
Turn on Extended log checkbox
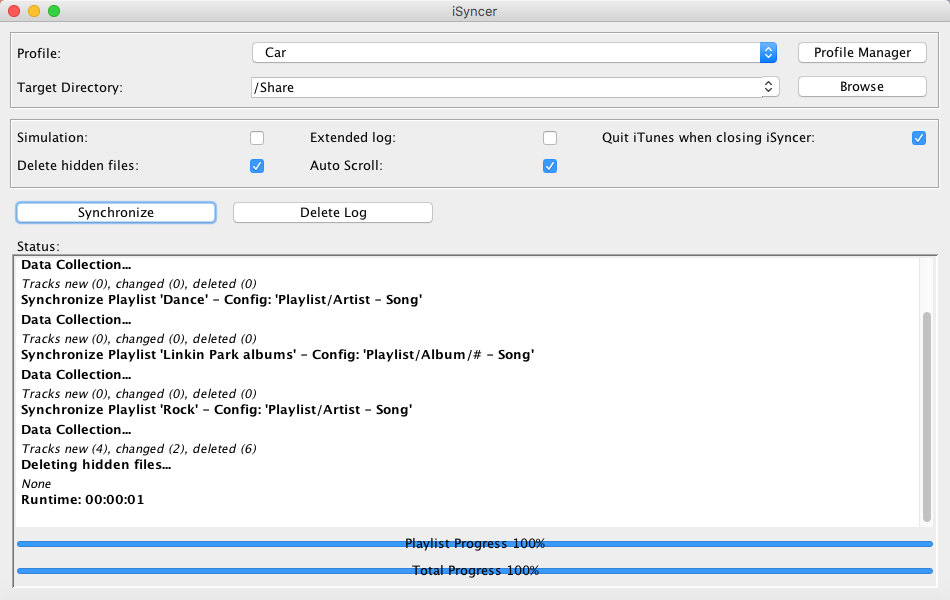click(550, 138)
